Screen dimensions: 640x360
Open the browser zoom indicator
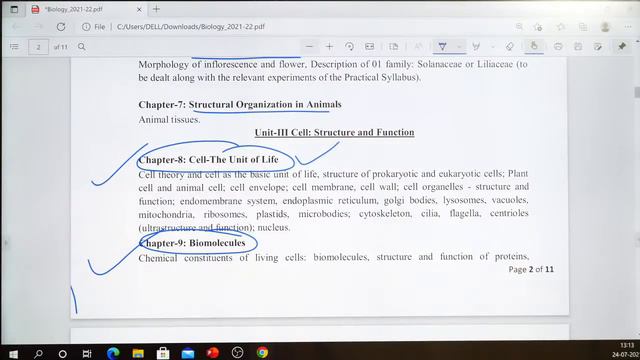(519, 27)
